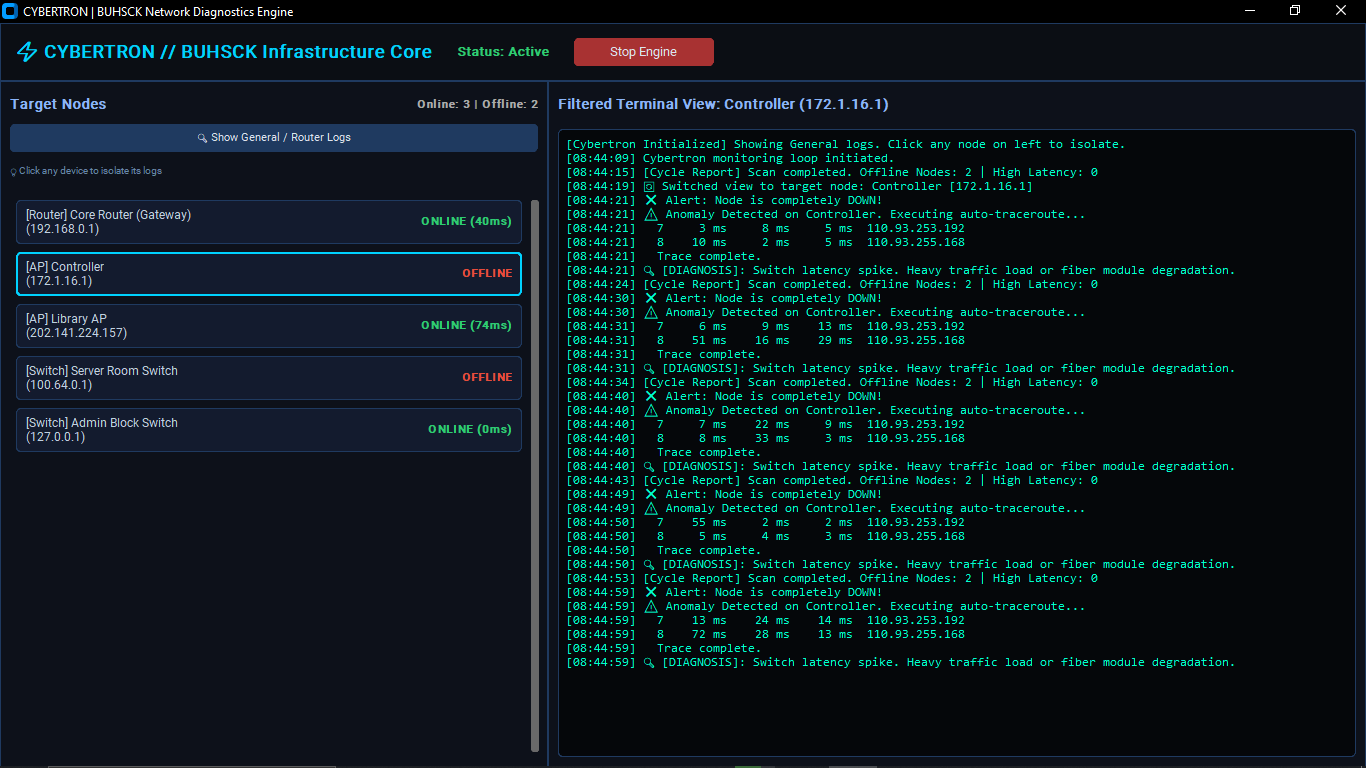
Task: Click the 08:44:15 Cycle Report log line
Action: click(x=832, y=172)
